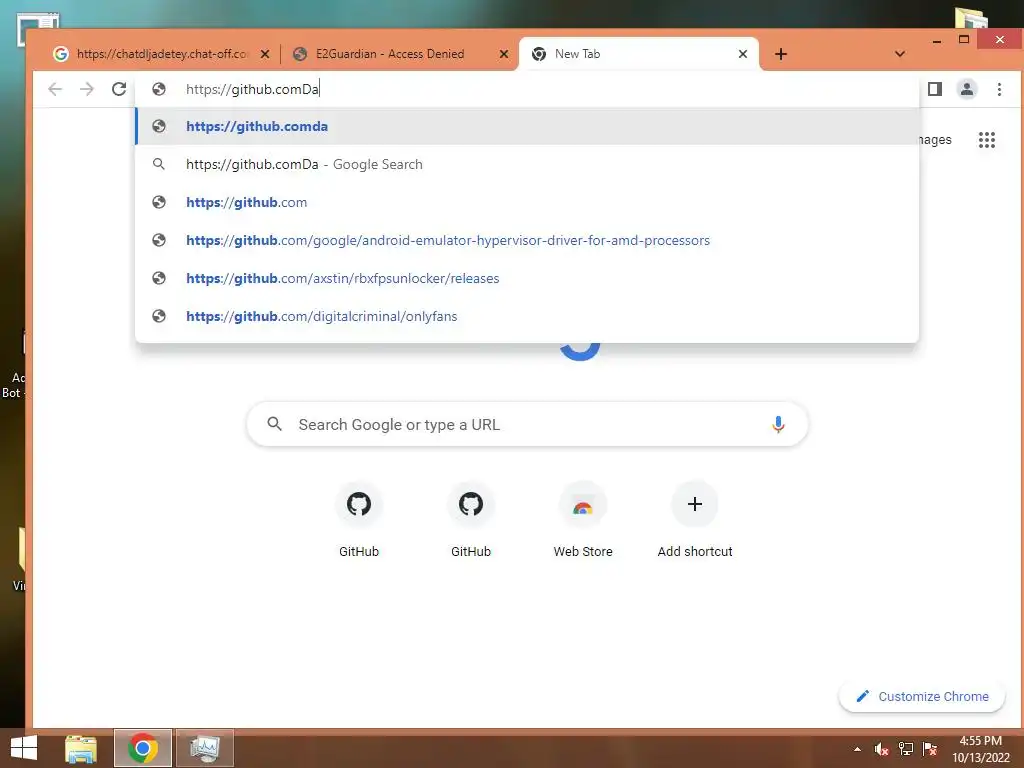This screenshot has height=768, width=1024.
Task: Pick the android-emulator-hypervisor-driver suggestion
Action: pyautogui.click(x=527, y=240)
